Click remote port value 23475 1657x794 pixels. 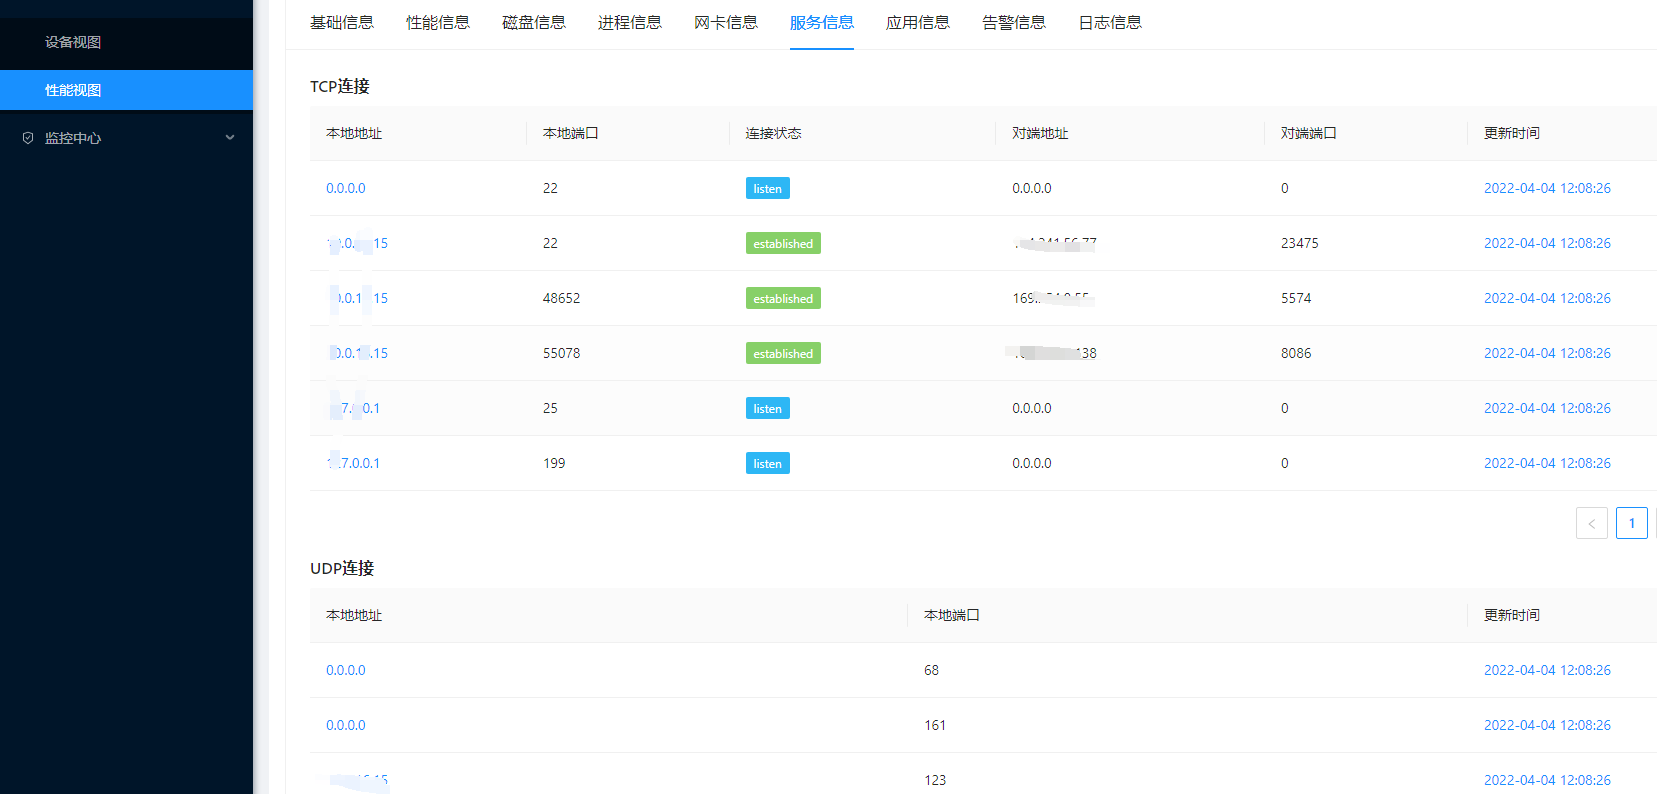coord(1300,243)
